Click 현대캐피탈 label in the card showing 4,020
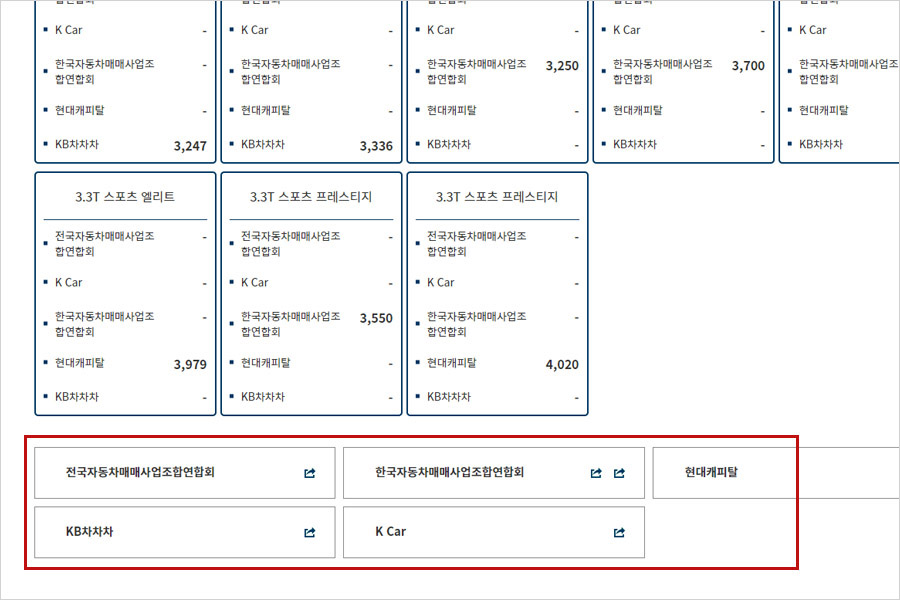 (452, 363)
